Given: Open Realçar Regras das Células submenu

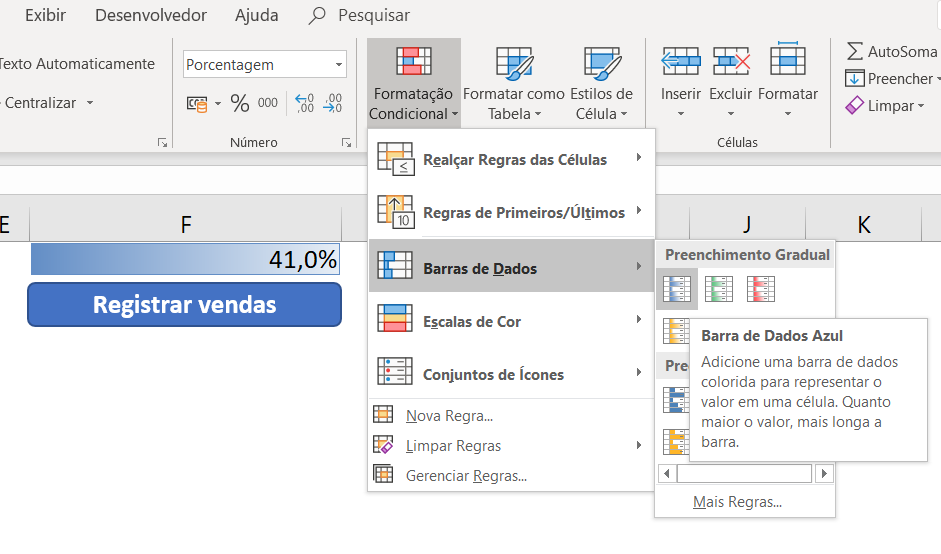Looking at the screenshot, I should coord(511,160).
